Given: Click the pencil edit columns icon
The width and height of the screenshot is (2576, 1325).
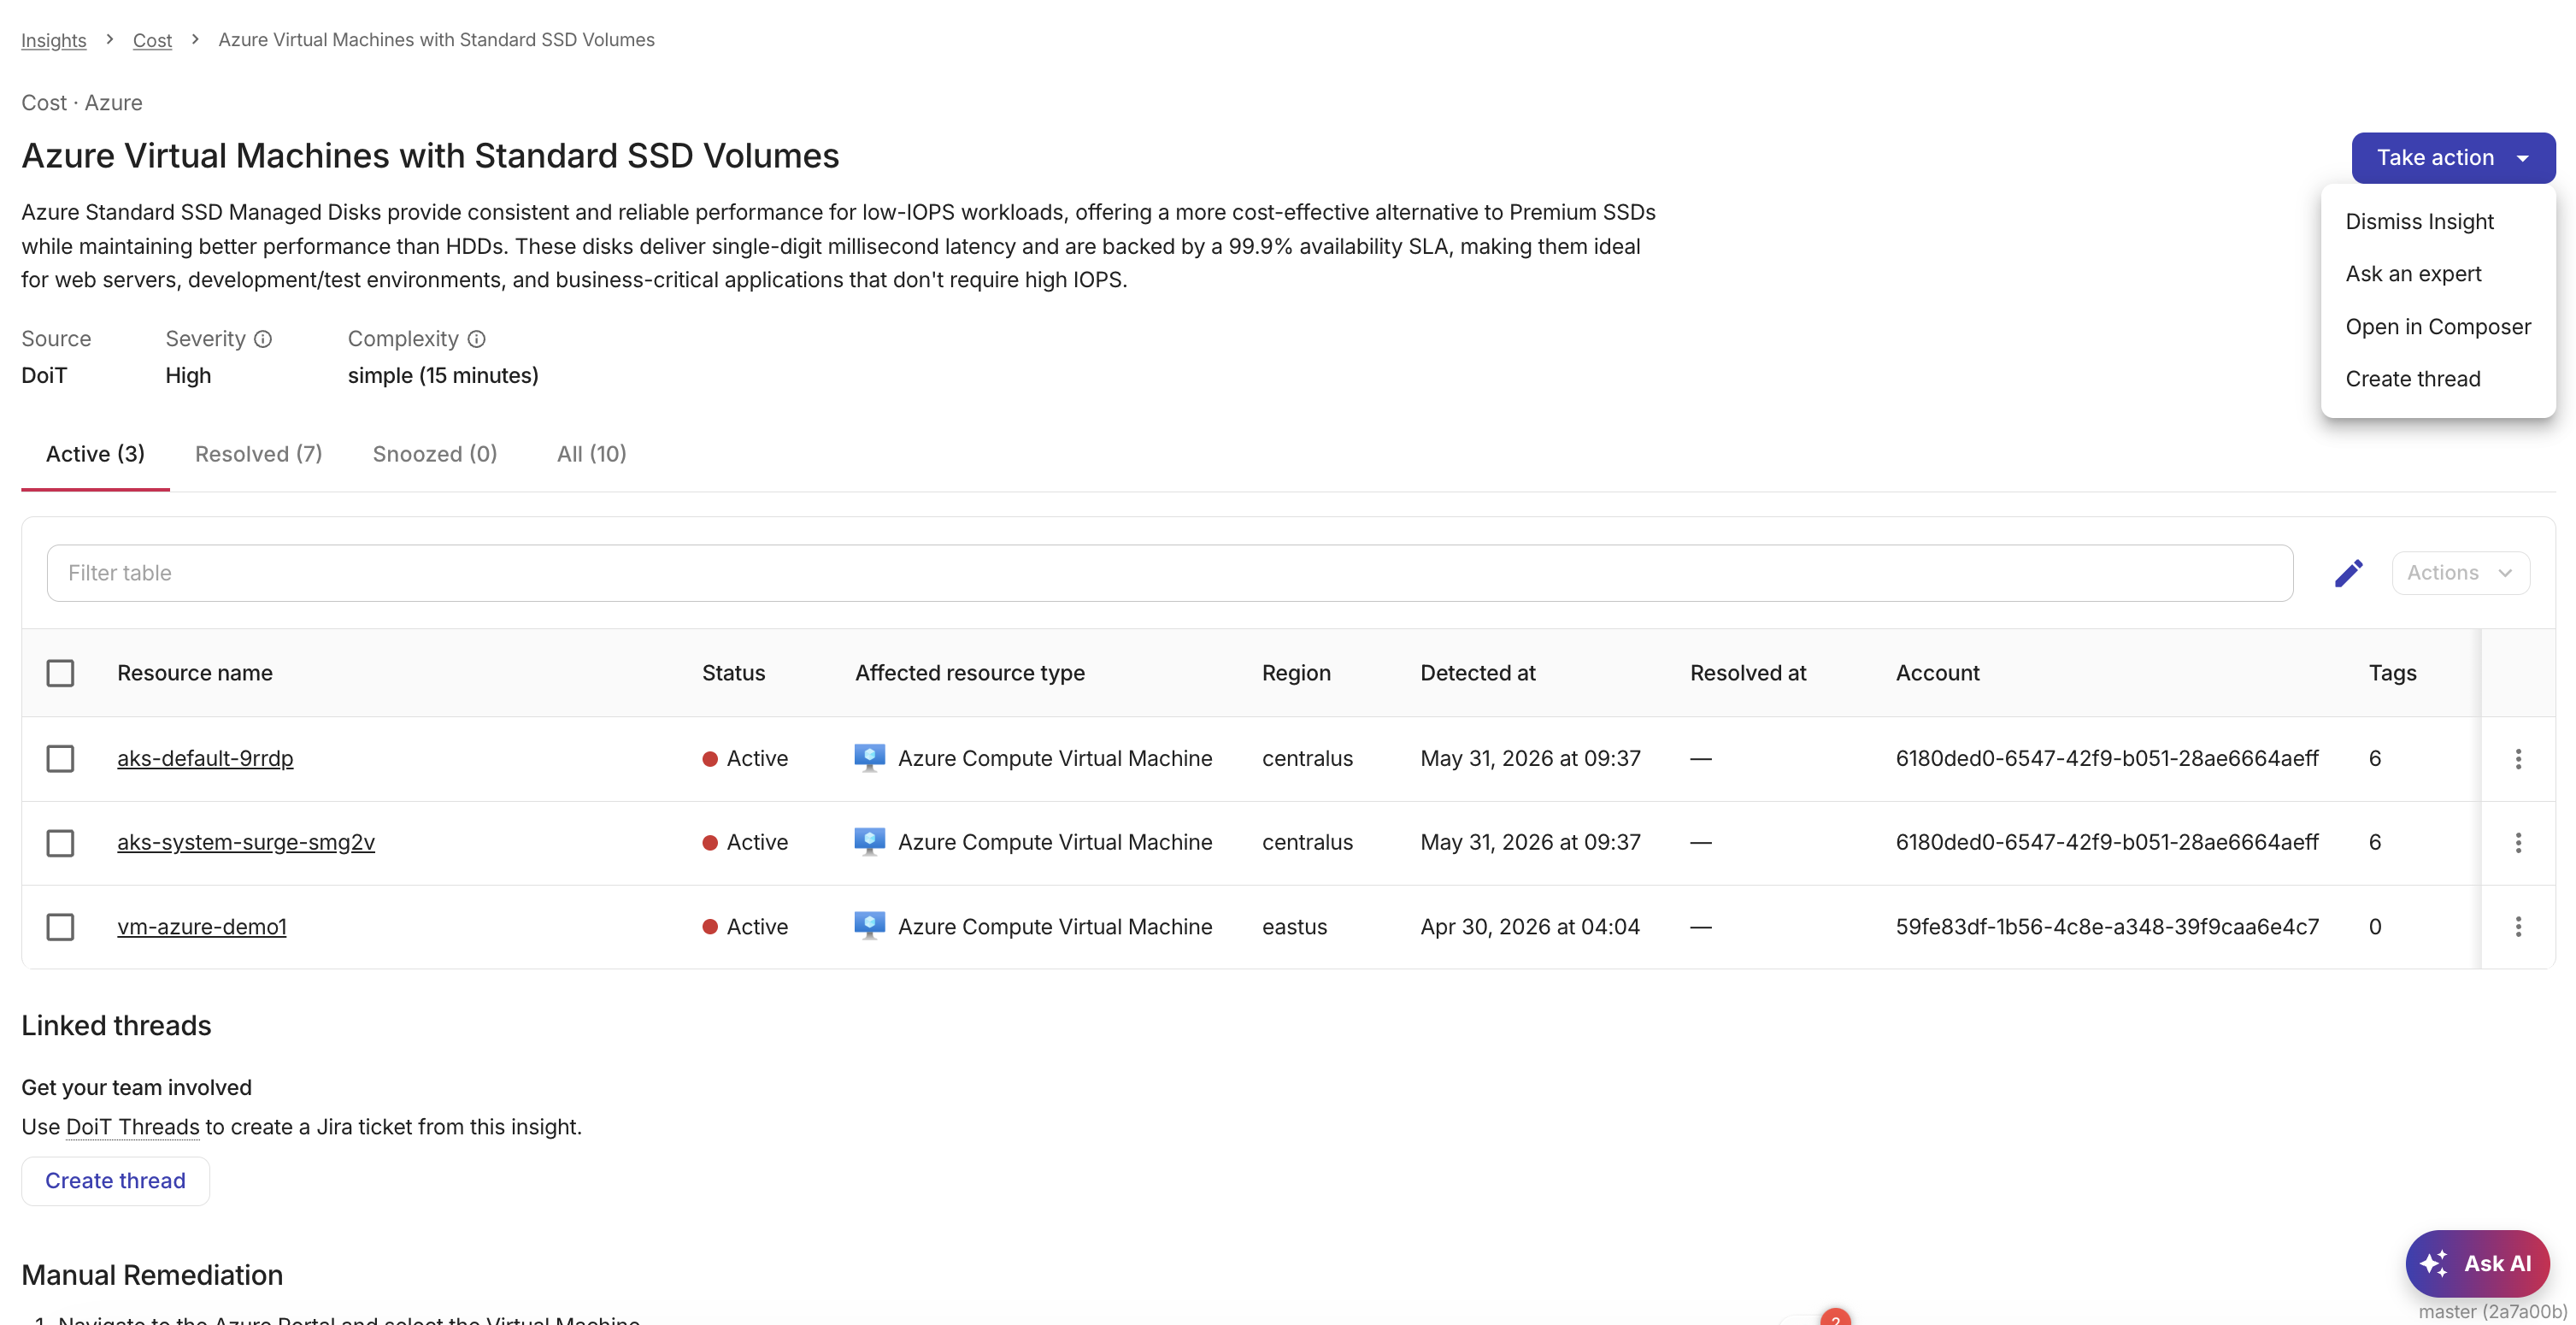Looking at the screenshot, I should (2348, 573).
